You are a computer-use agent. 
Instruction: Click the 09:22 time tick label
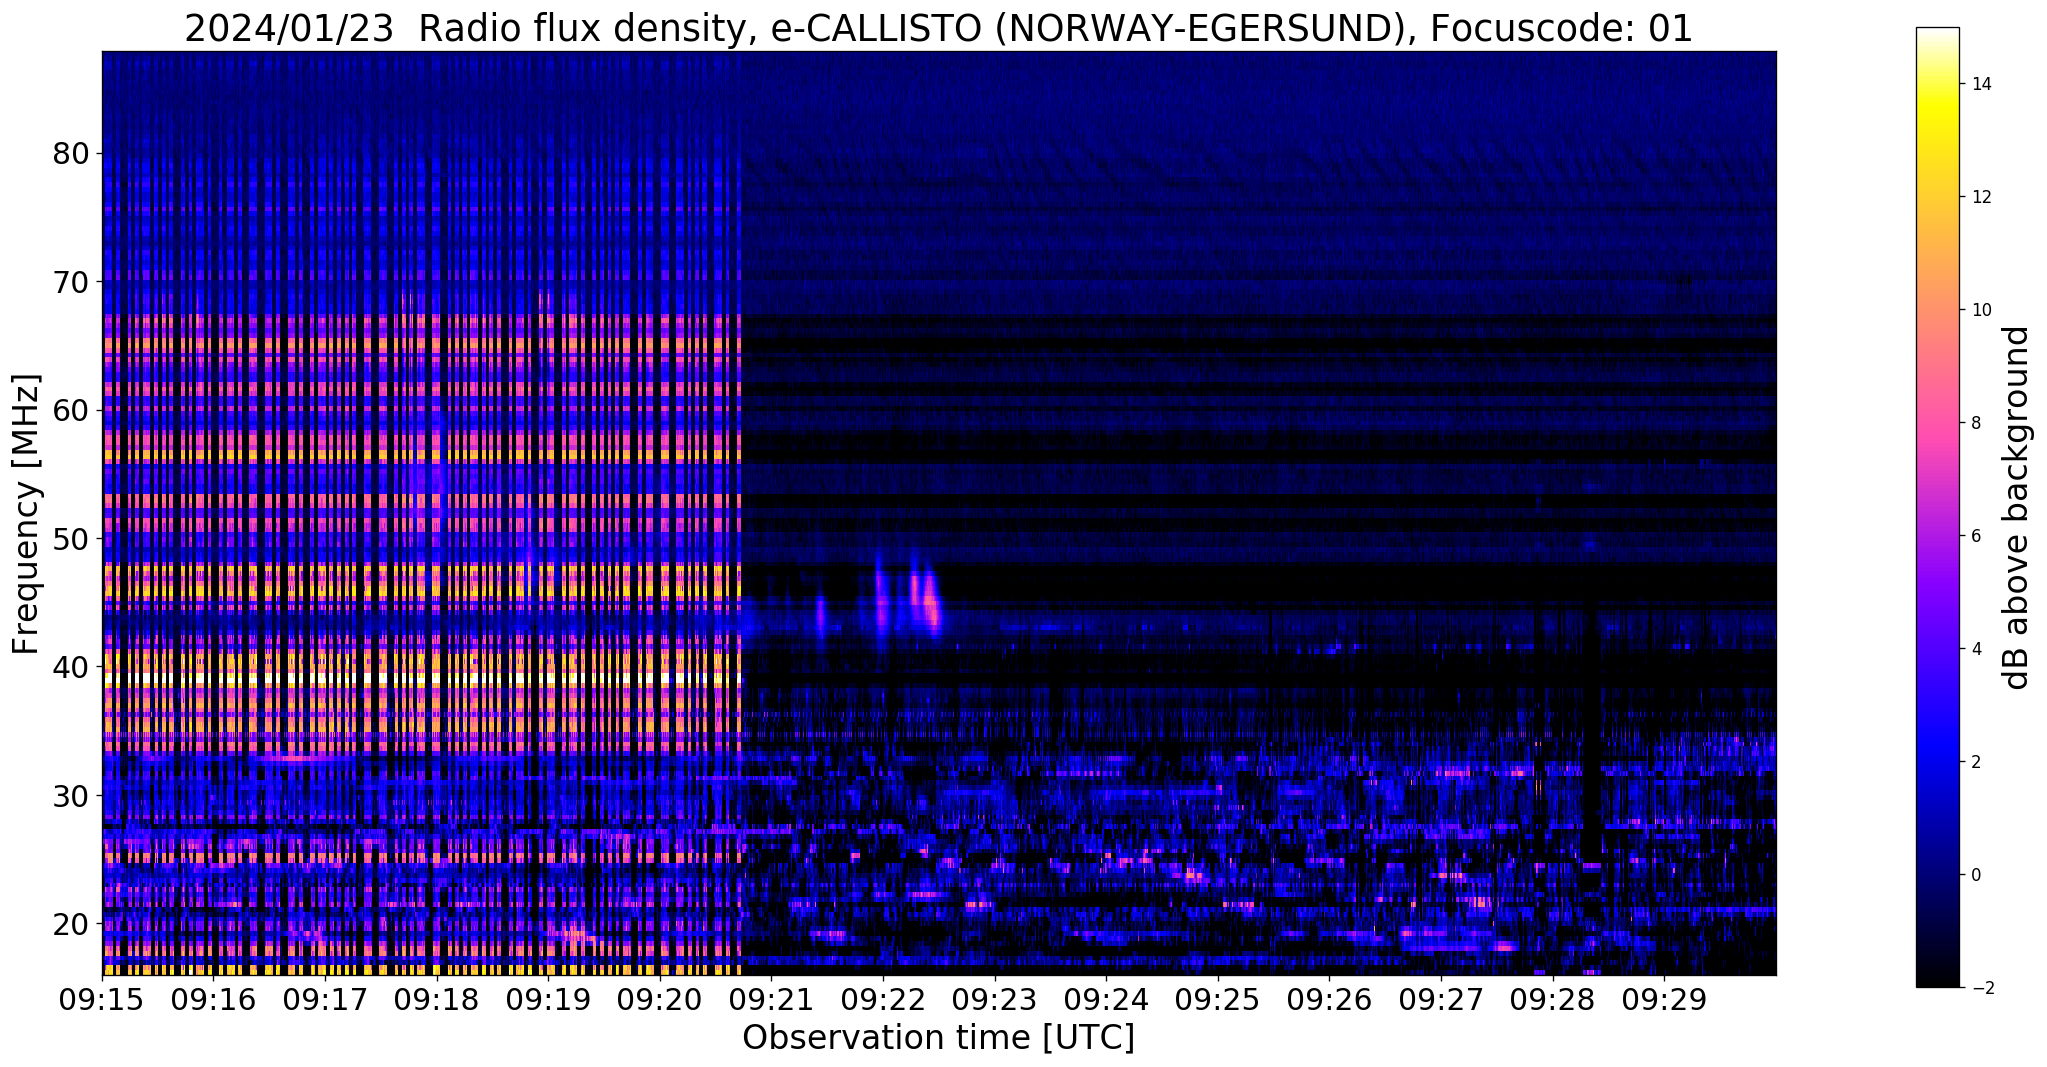tap(883, 1001)
